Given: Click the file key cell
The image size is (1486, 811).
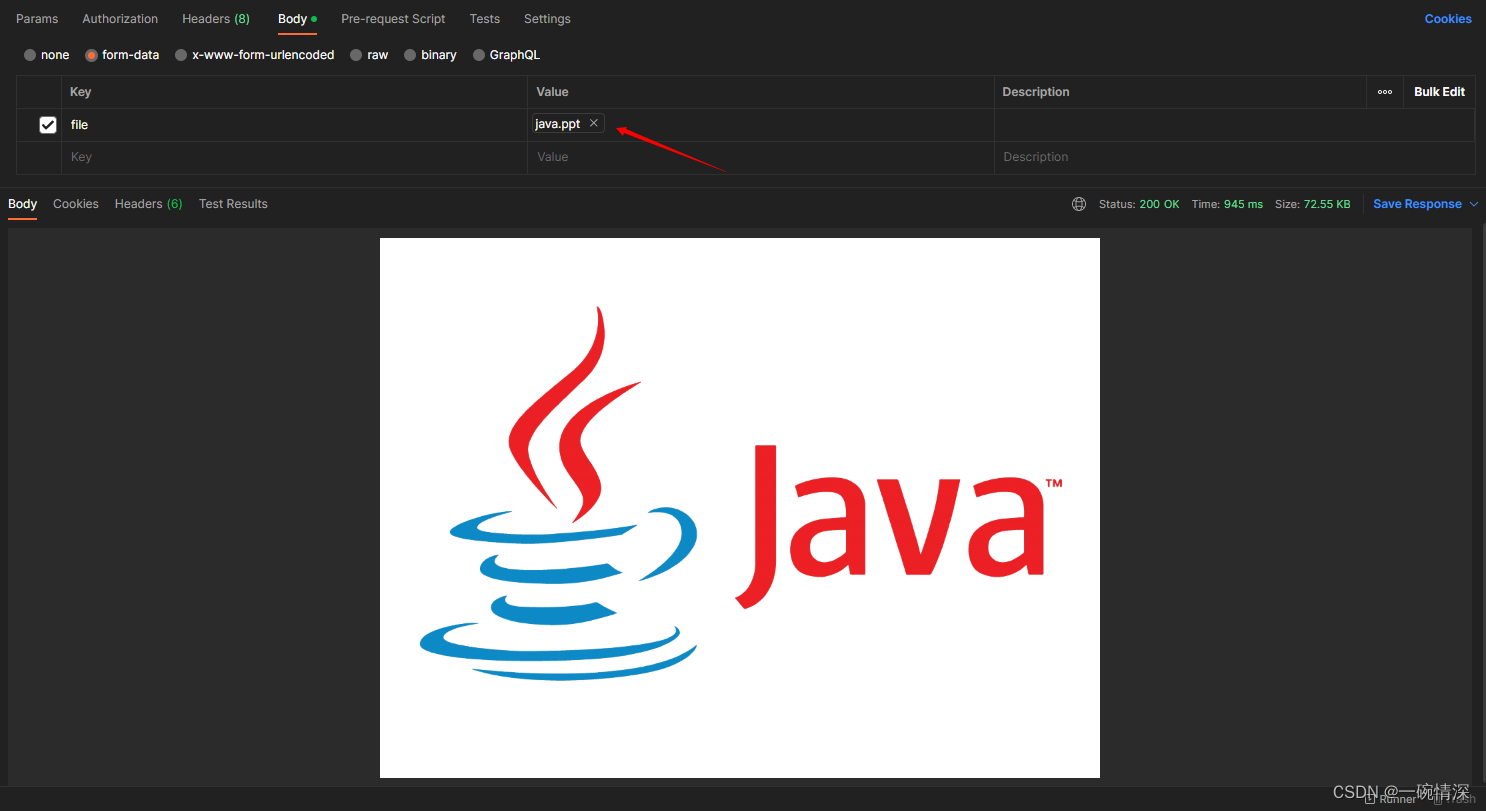Looking at the screenshot, I should (x=294, y=125).
